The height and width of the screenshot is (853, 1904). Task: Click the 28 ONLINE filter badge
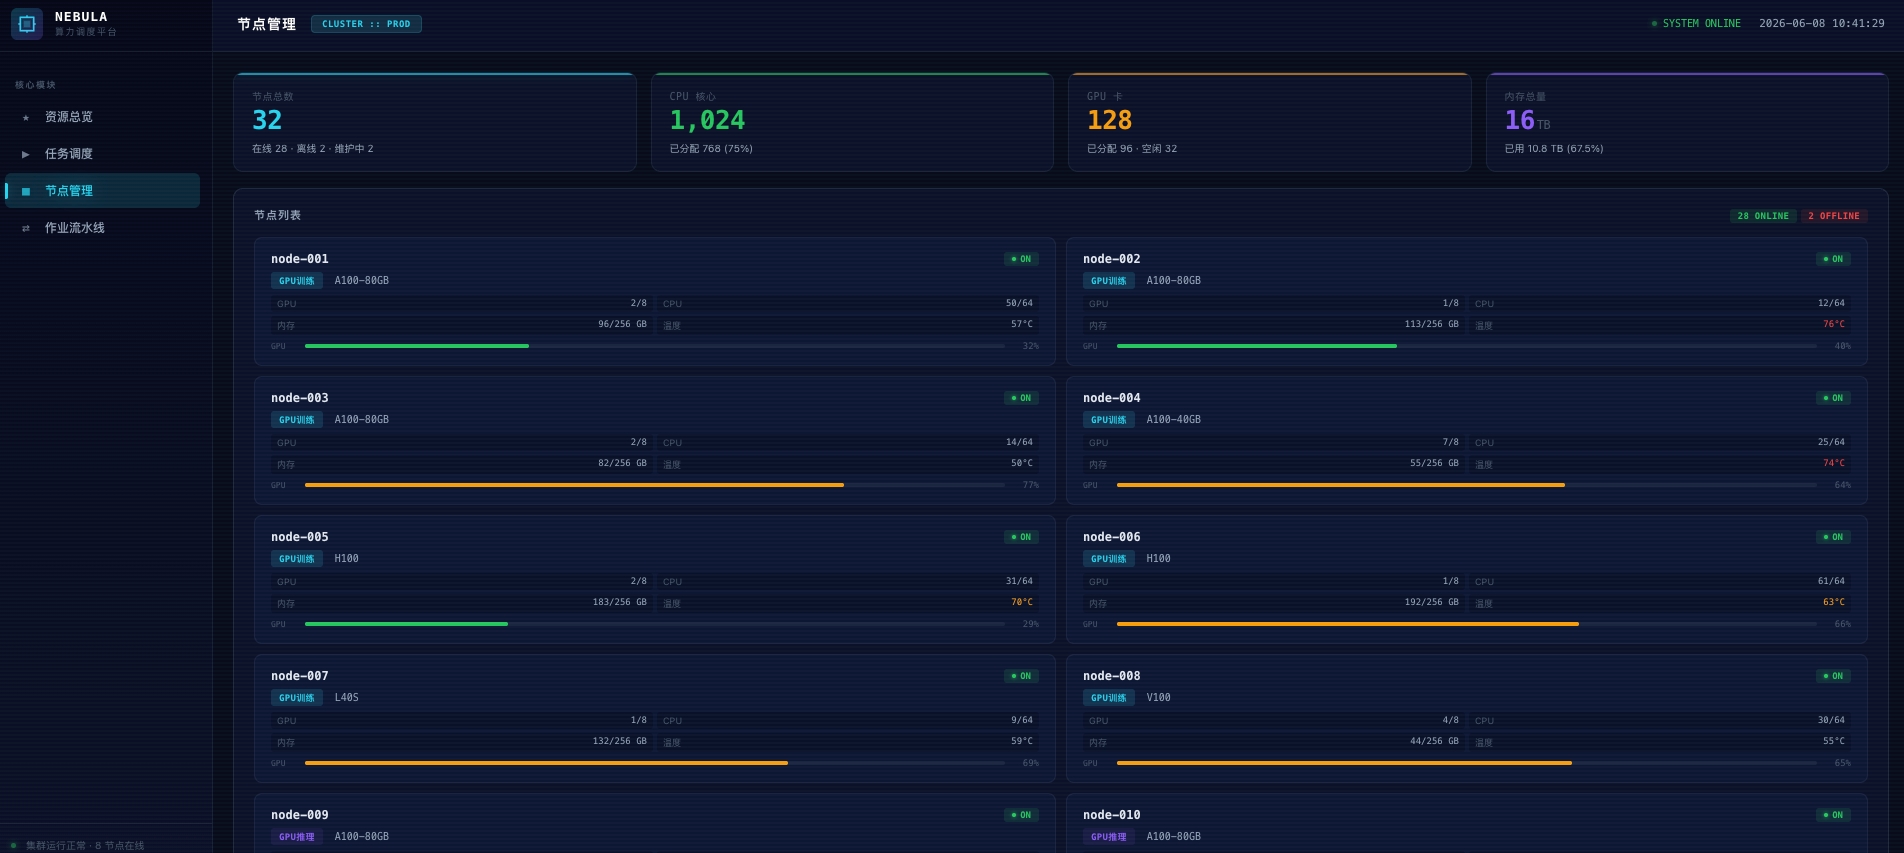[1763, 216]
